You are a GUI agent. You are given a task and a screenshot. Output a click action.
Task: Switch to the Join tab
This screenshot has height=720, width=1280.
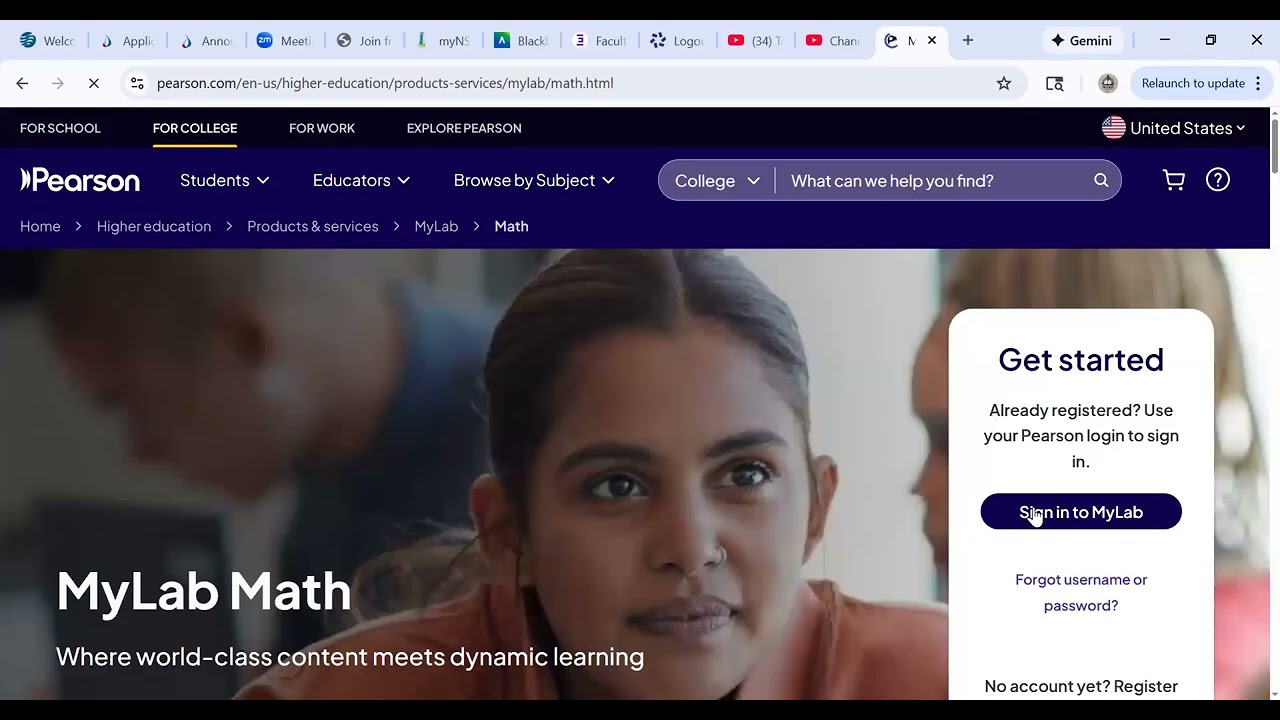(x=364, y=40)
